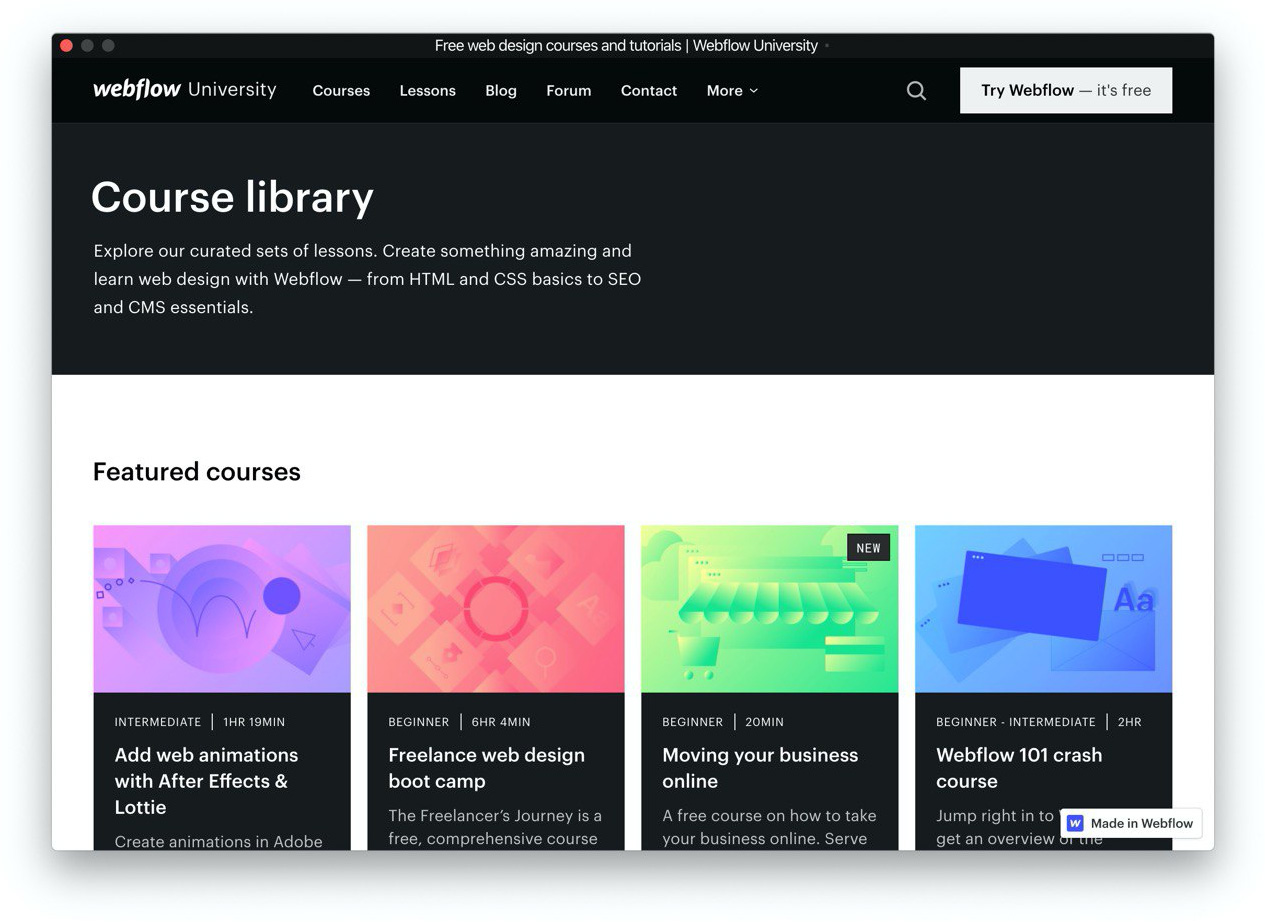Select Contact in the navigation bar
Viewport: 1265px width, 922px height.
click(649, 91)
